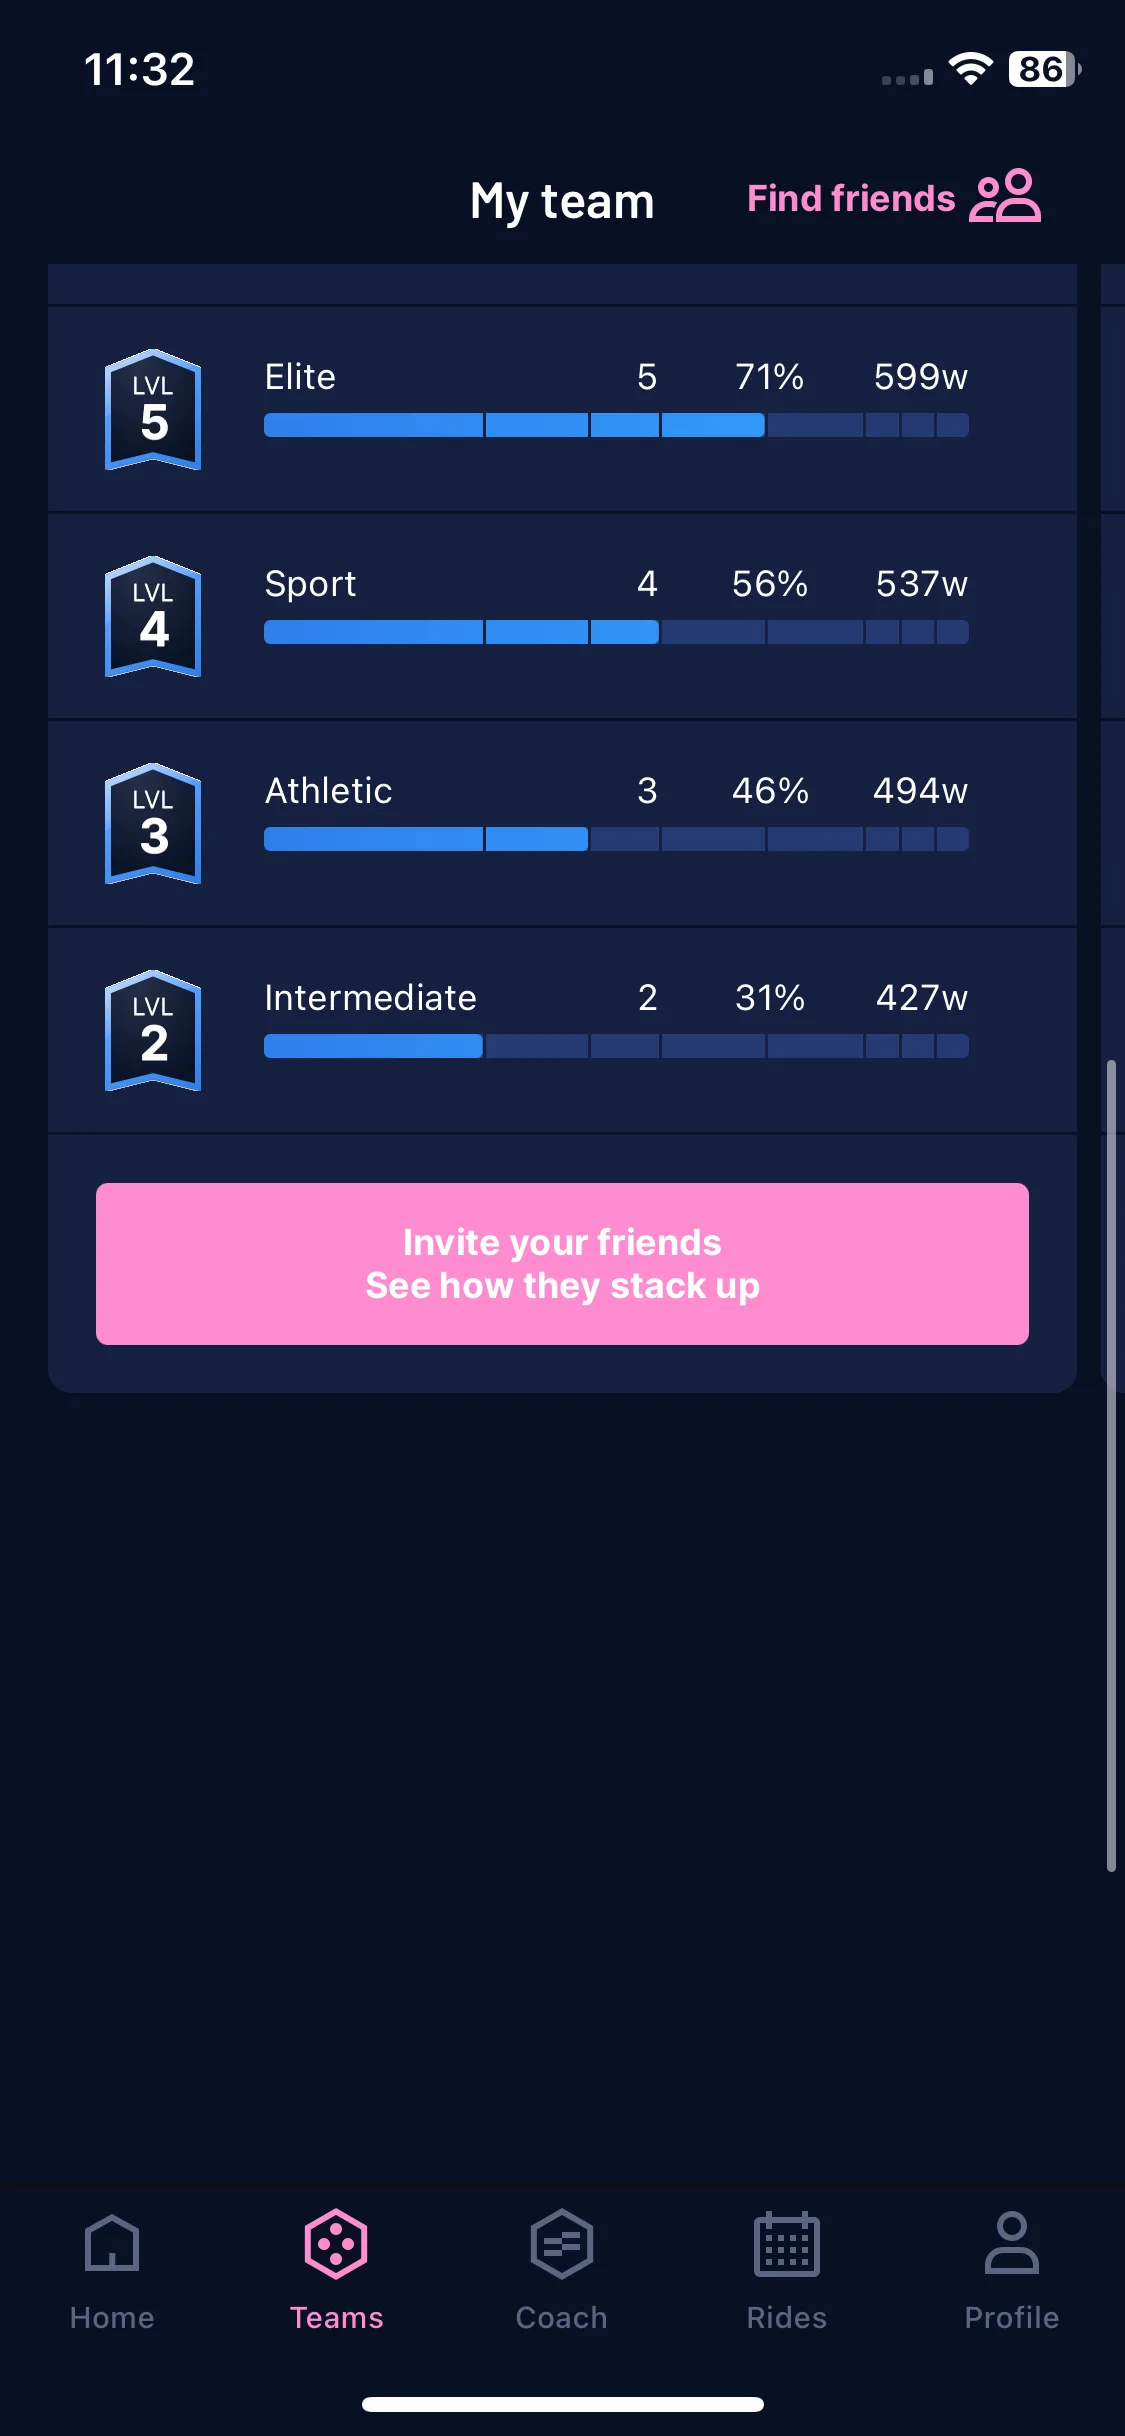Open the Rides calendar icon

pos(786,2243)
